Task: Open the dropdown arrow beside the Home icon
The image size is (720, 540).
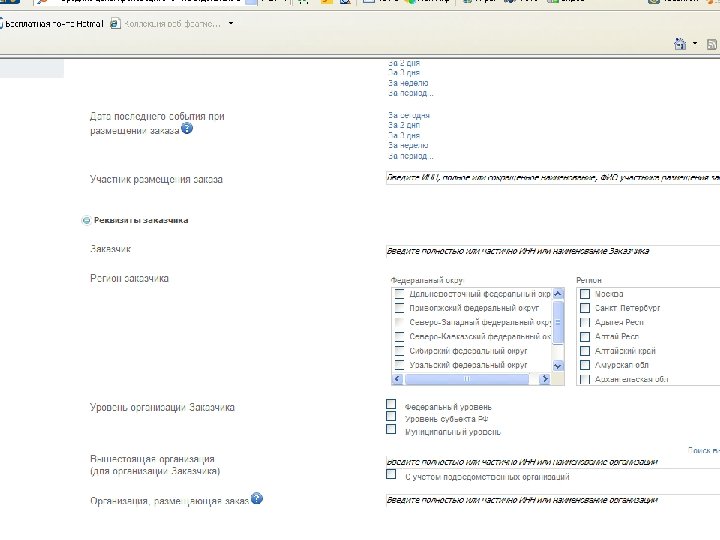Action: coord(695,43)
